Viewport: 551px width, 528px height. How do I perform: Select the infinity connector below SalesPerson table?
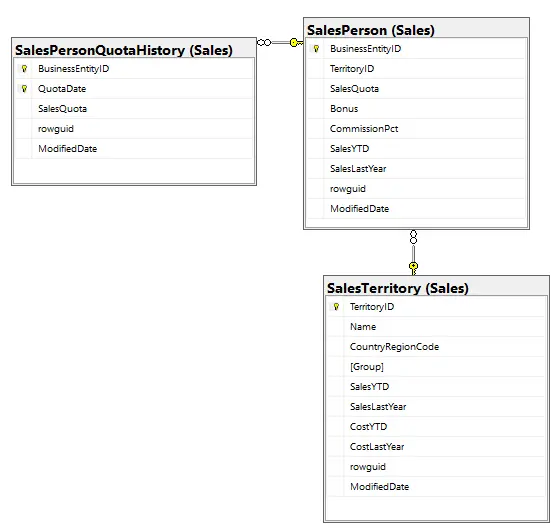tap(414, 237)
